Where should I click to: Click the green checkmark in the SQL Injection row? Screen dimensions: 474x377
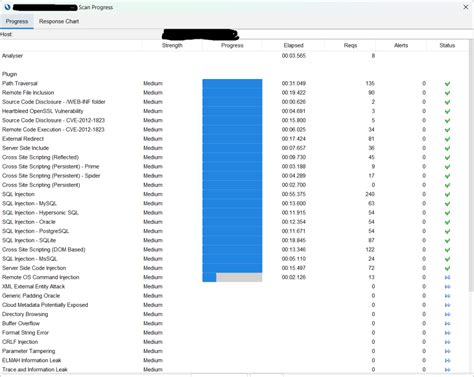447,194
